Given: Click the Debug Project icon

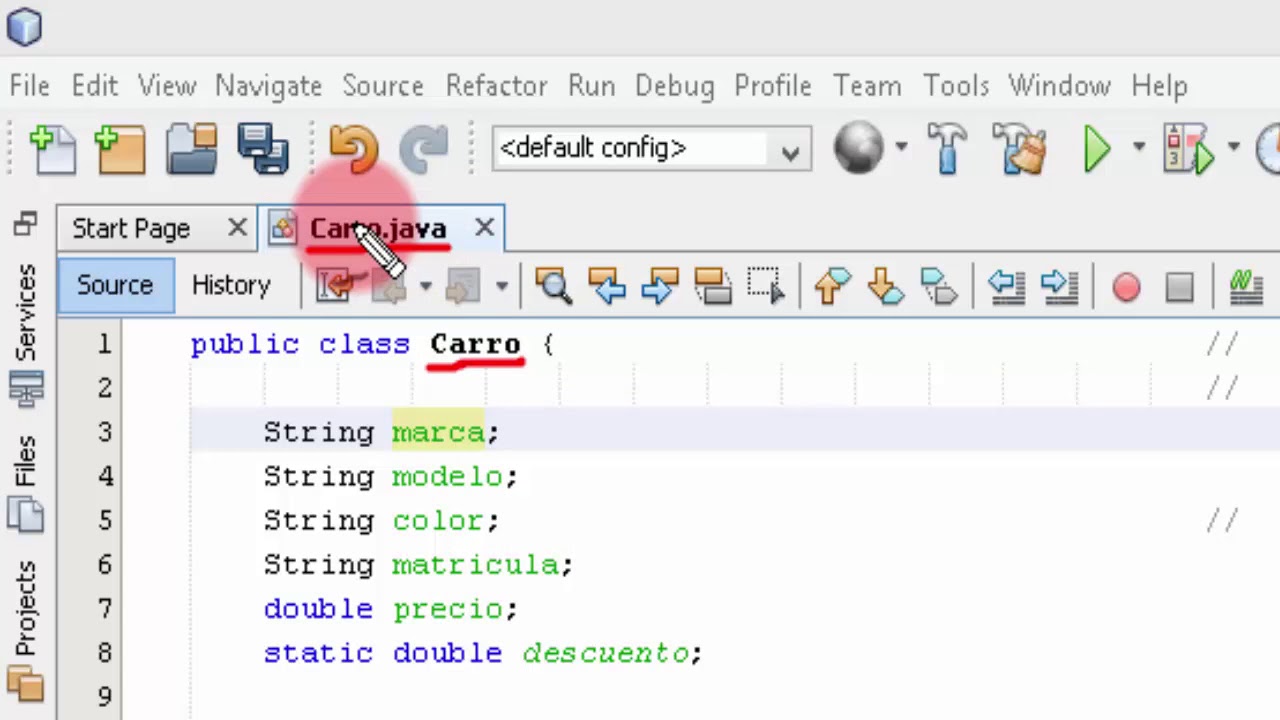Looking at the screenshot, I should [x=1188, y=149].
